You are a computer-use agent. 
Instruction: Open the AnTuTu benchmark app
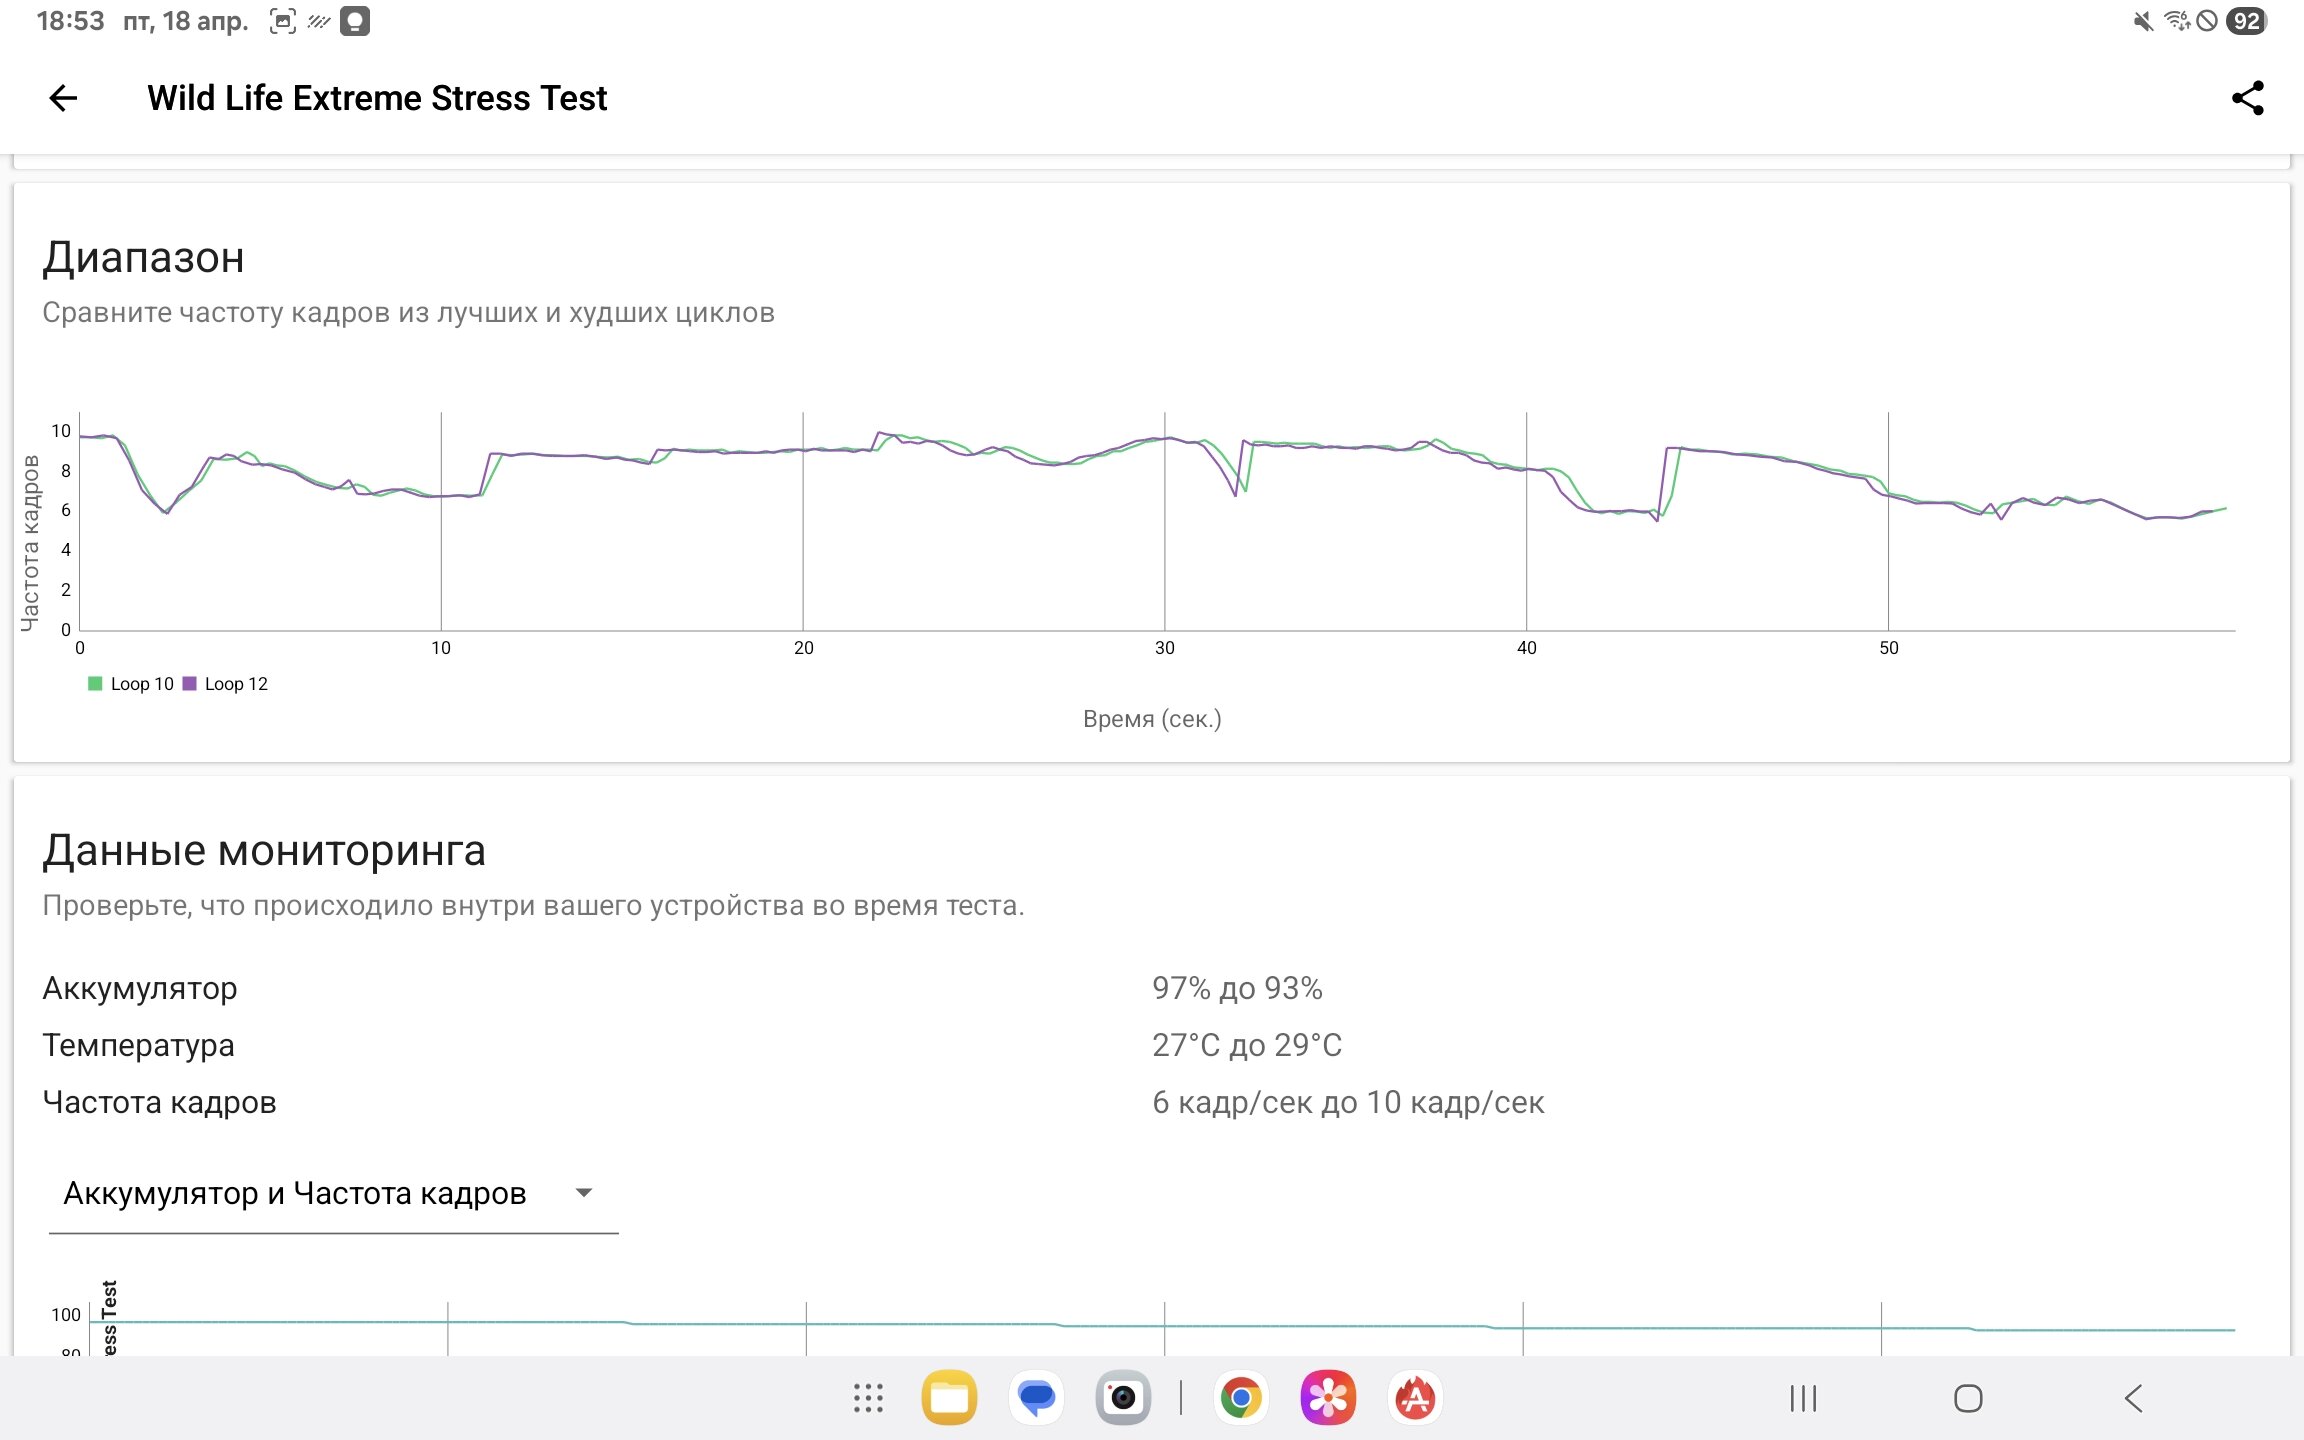click(x=1415, y=1398)
